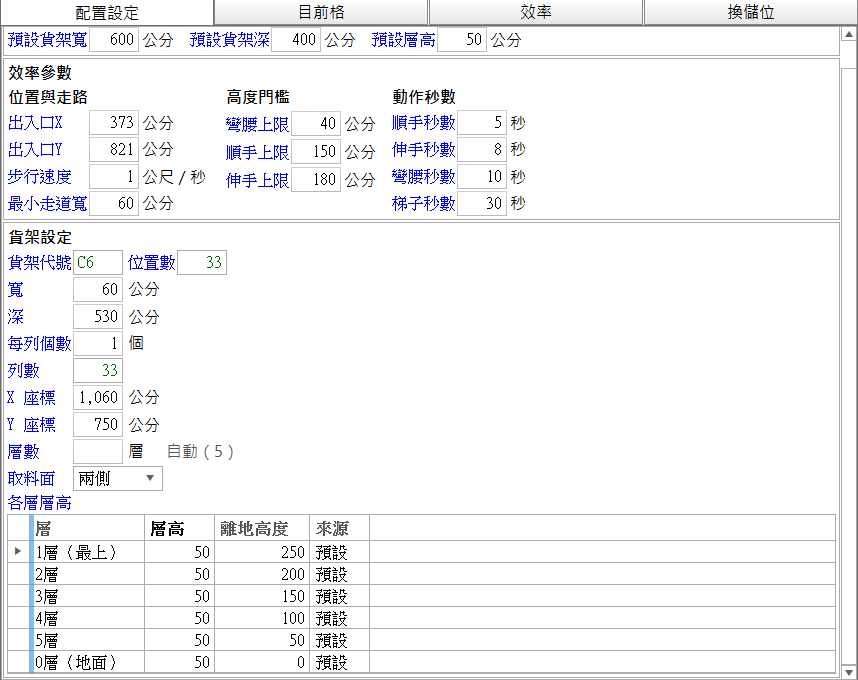The height and width of the screenshot is (680, 858).
Task: Click the scrollbar down arrow
Action: [x=849, y=671]
